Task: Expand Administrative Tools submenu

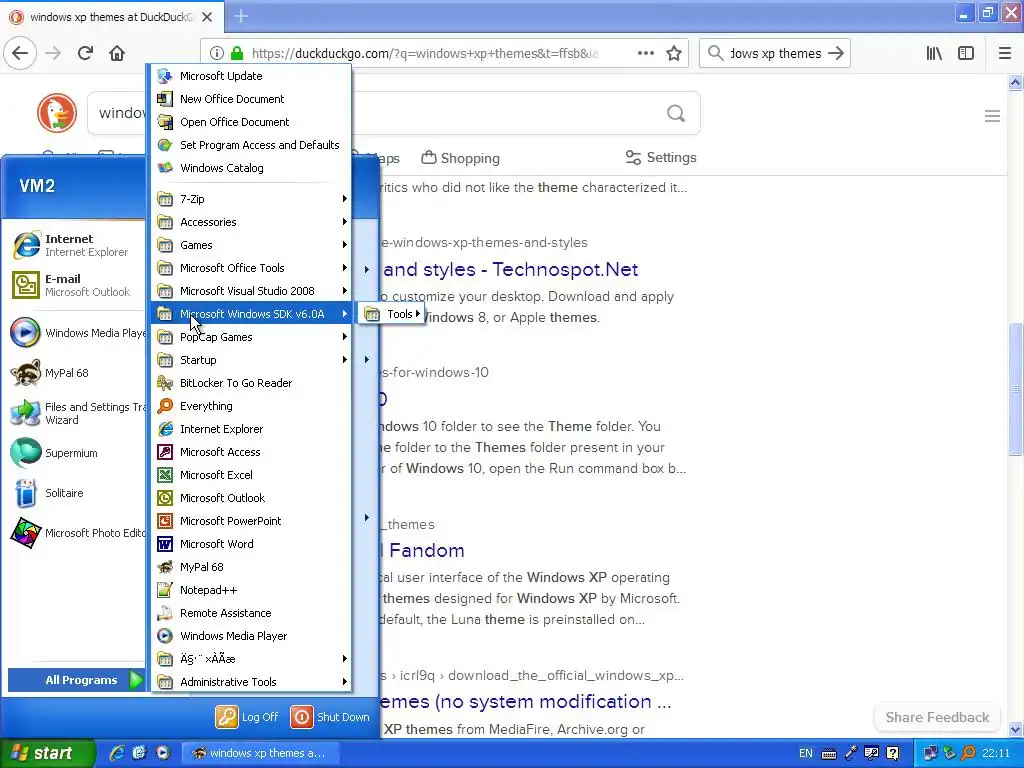Action: (251, 682)
